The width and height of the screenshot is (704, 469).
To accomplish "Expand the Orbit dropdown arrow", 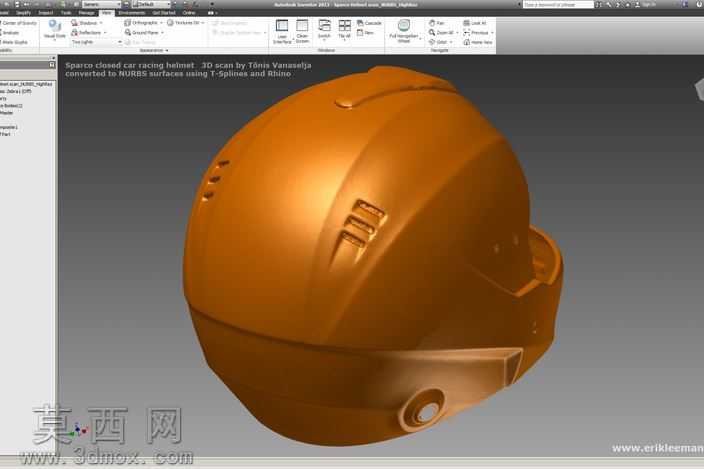I will coord(451,42).
